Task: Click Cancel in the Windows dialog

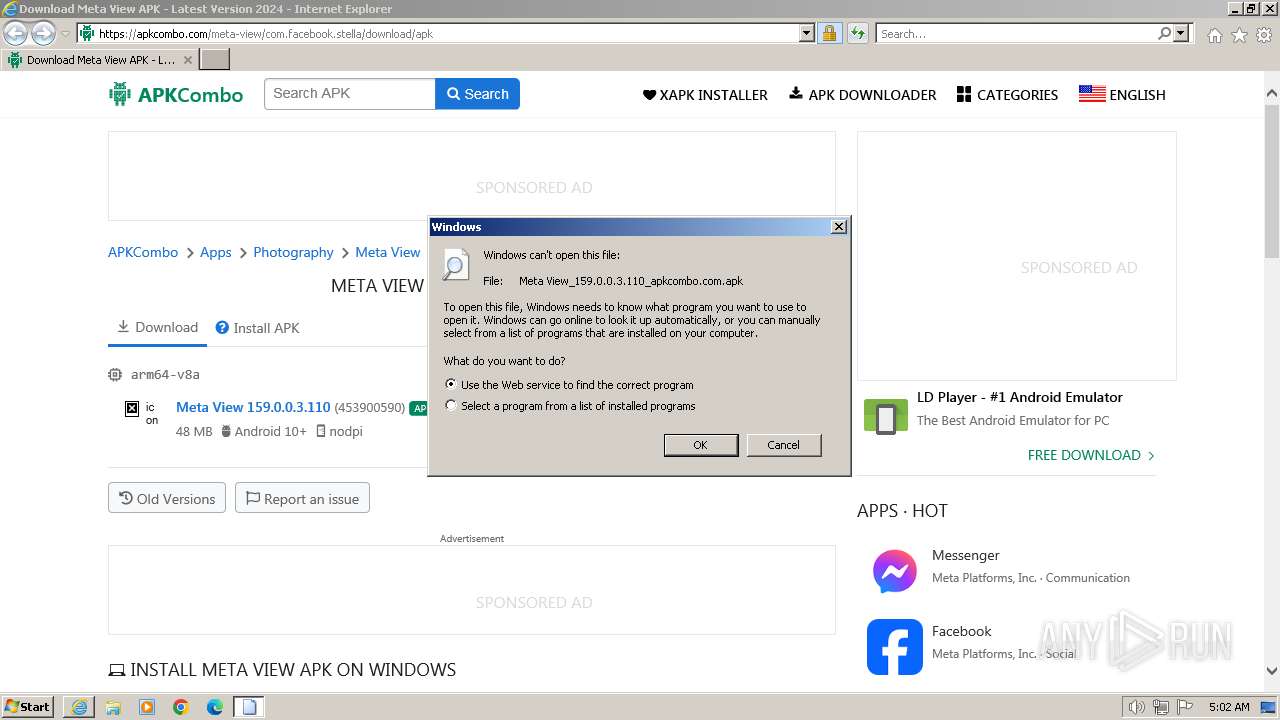Action: click(x=783, y=445)
